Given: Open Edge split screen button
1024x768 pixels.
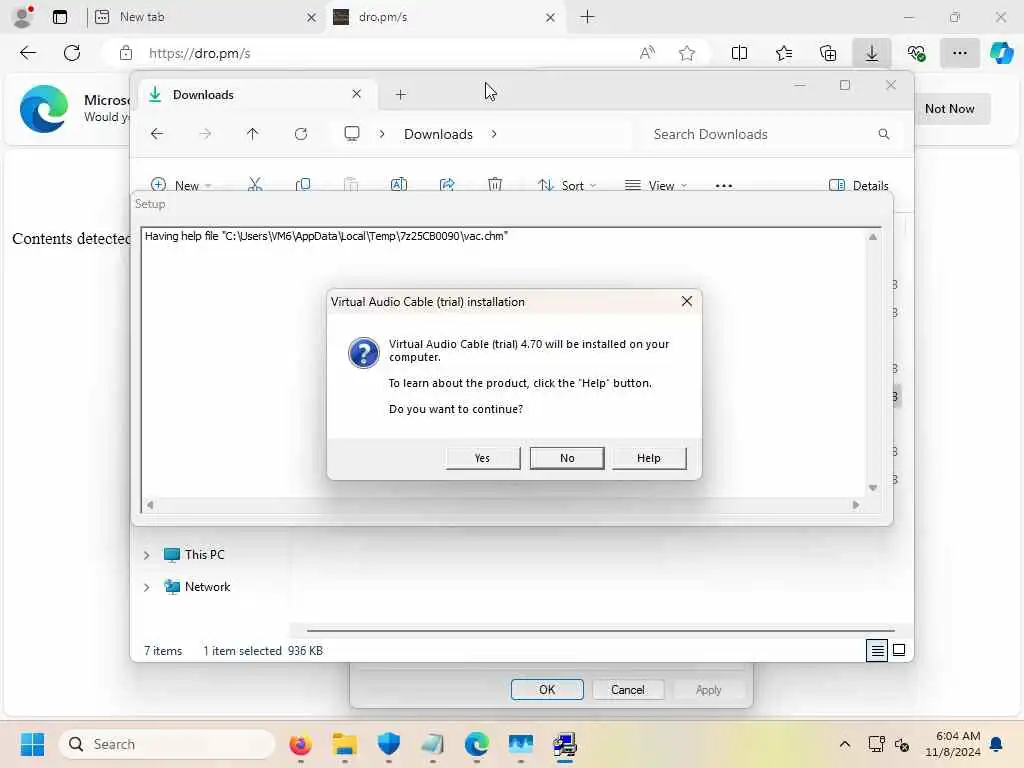Looking at the screenshot, I should [x=739, y=53].
